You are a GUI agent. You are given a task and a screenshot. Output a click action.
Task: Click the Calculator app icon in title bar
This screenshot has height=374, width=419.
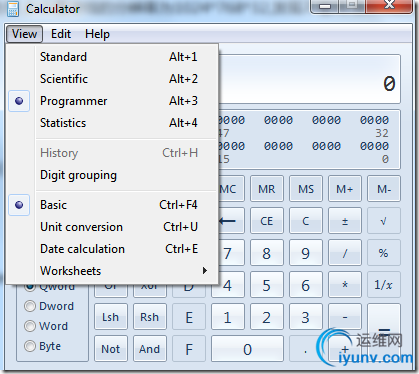pos(13,9)
